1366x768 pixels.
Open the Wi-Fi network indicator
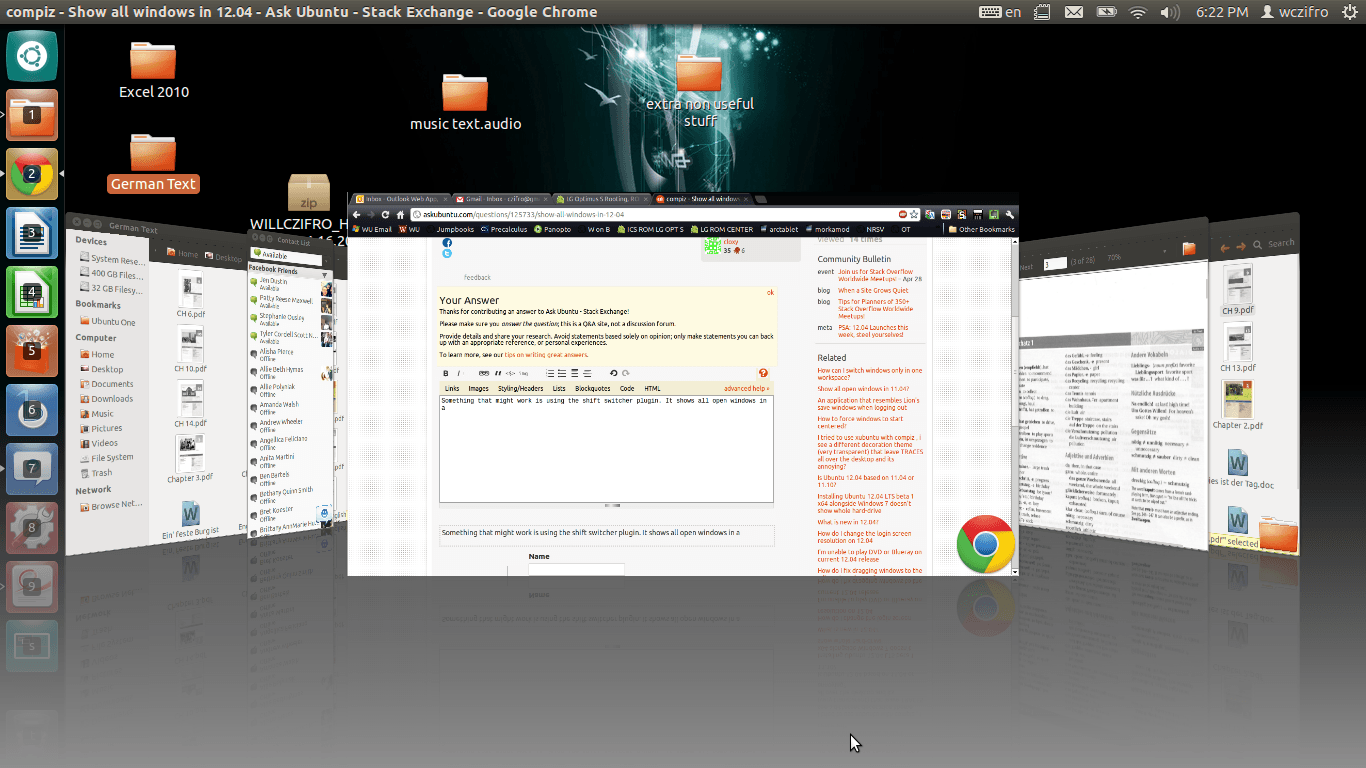point(1138,12)
